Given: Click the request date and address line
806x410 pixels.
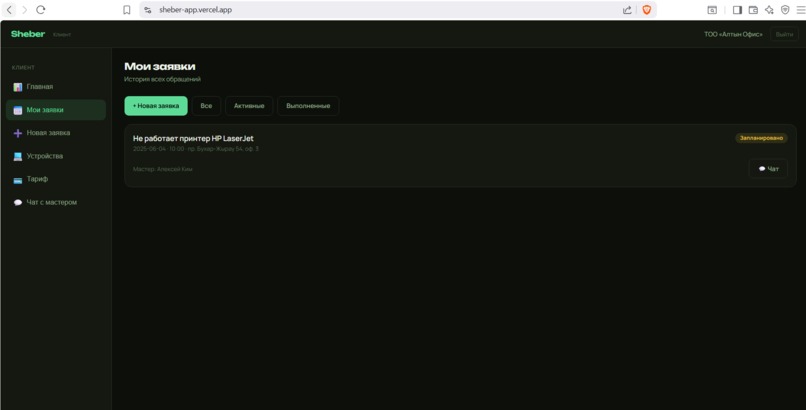Looking at the screenshot, I should pyautogui.click(x=195, y=149).
